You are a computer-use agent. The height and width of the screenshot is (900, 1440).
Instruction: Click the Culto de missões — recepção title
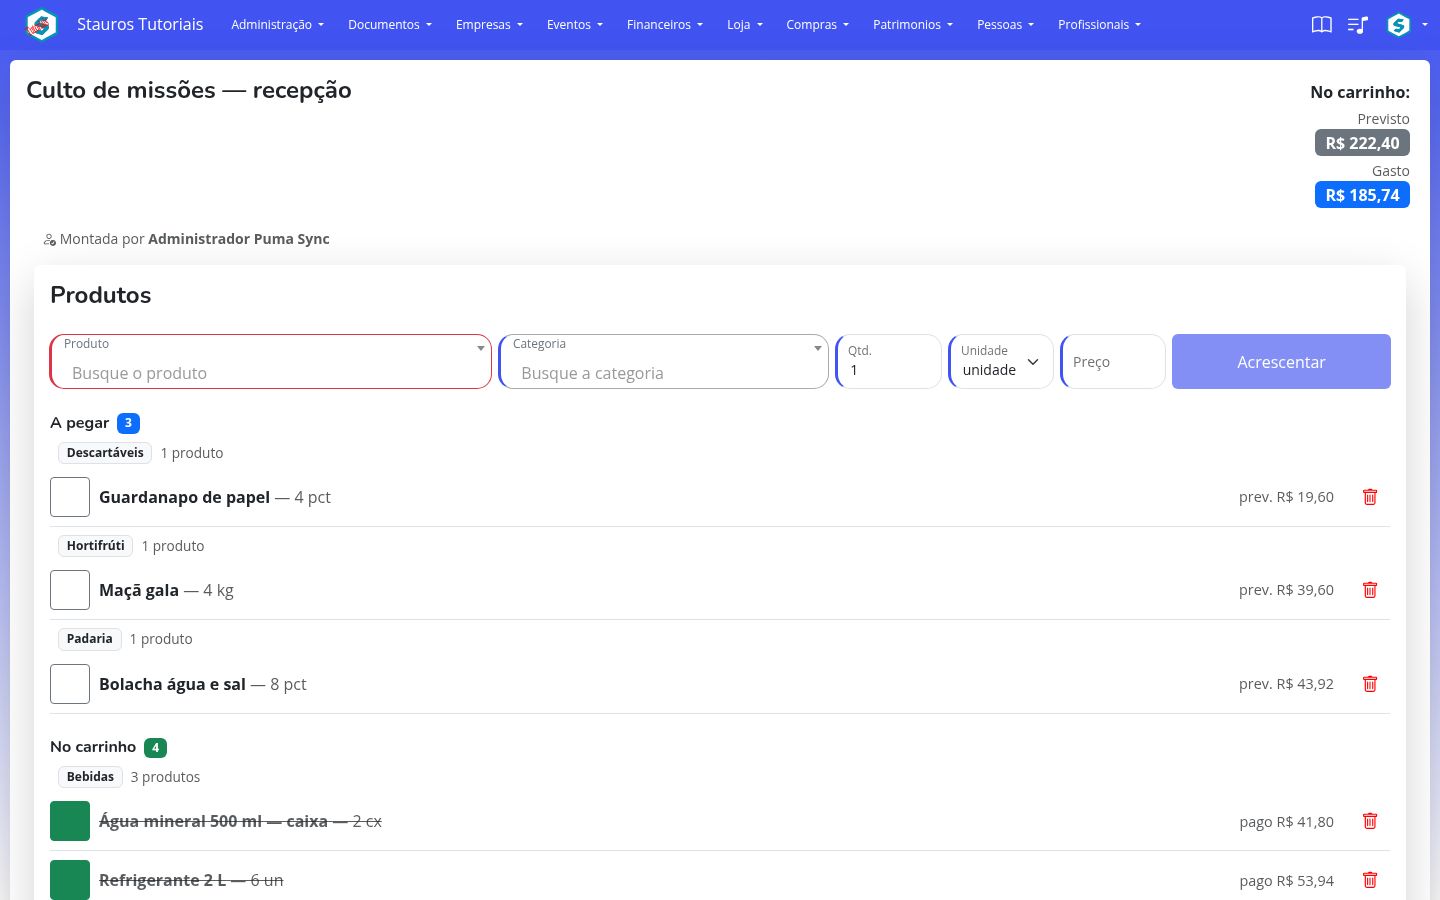pos(189,90)
